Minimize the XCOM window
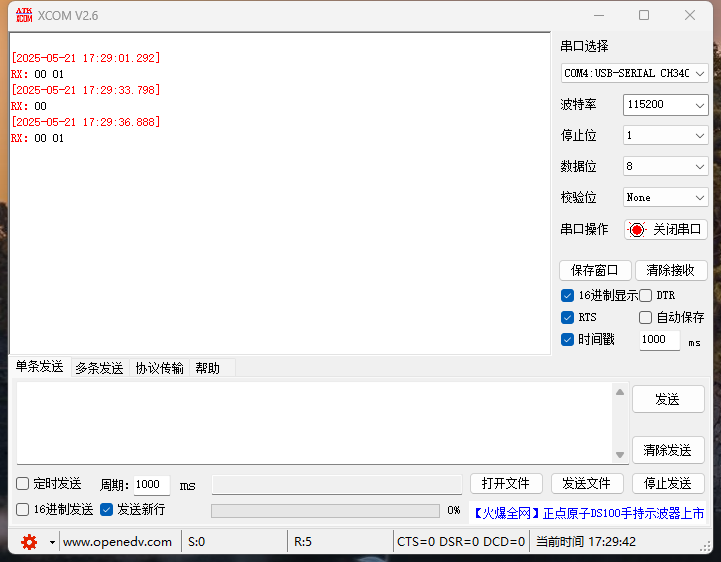Viewport: 721px width, 562px height. point(599,15)
